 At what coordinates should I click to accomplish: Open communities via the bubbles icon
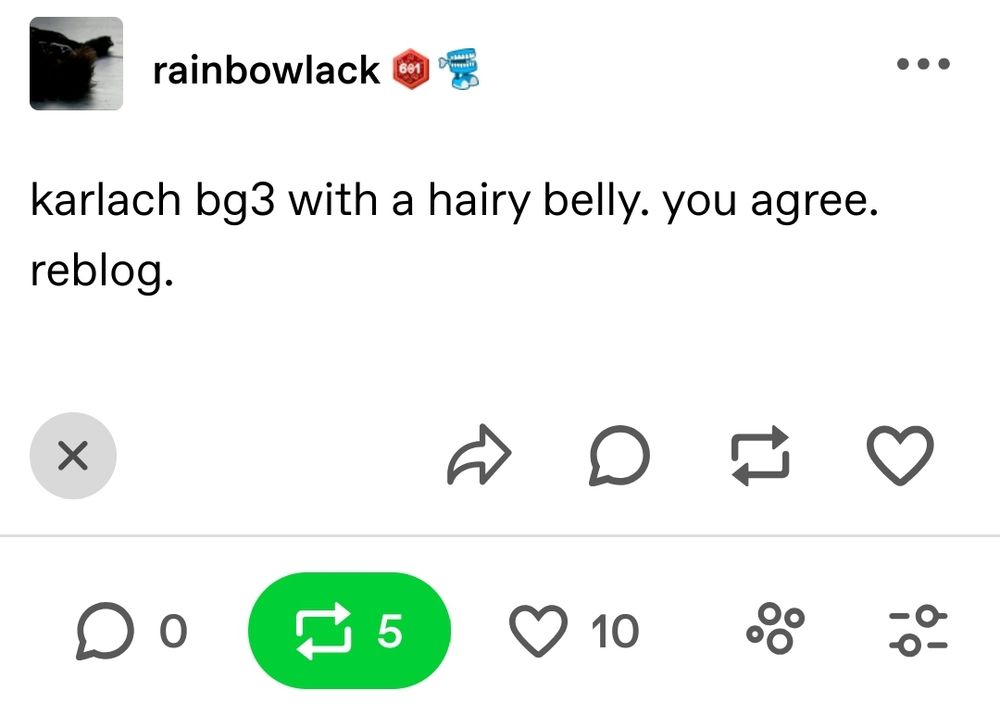point(777,629)
